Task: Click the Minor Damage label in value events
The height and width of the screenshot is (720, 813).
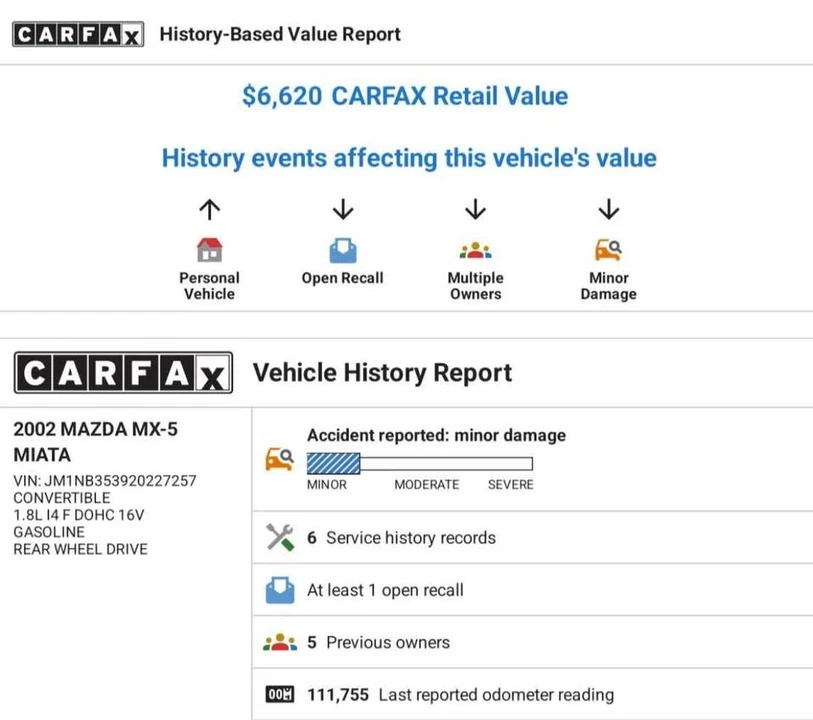Action: 609,286
